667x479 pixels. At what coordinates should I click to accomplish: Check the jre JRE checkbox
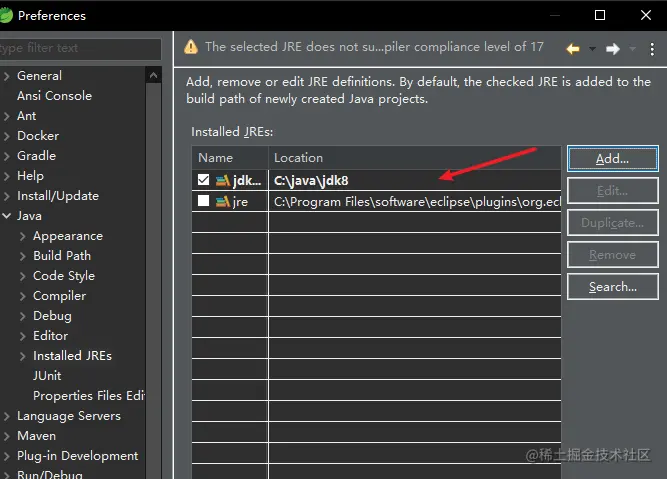(203, 200)
